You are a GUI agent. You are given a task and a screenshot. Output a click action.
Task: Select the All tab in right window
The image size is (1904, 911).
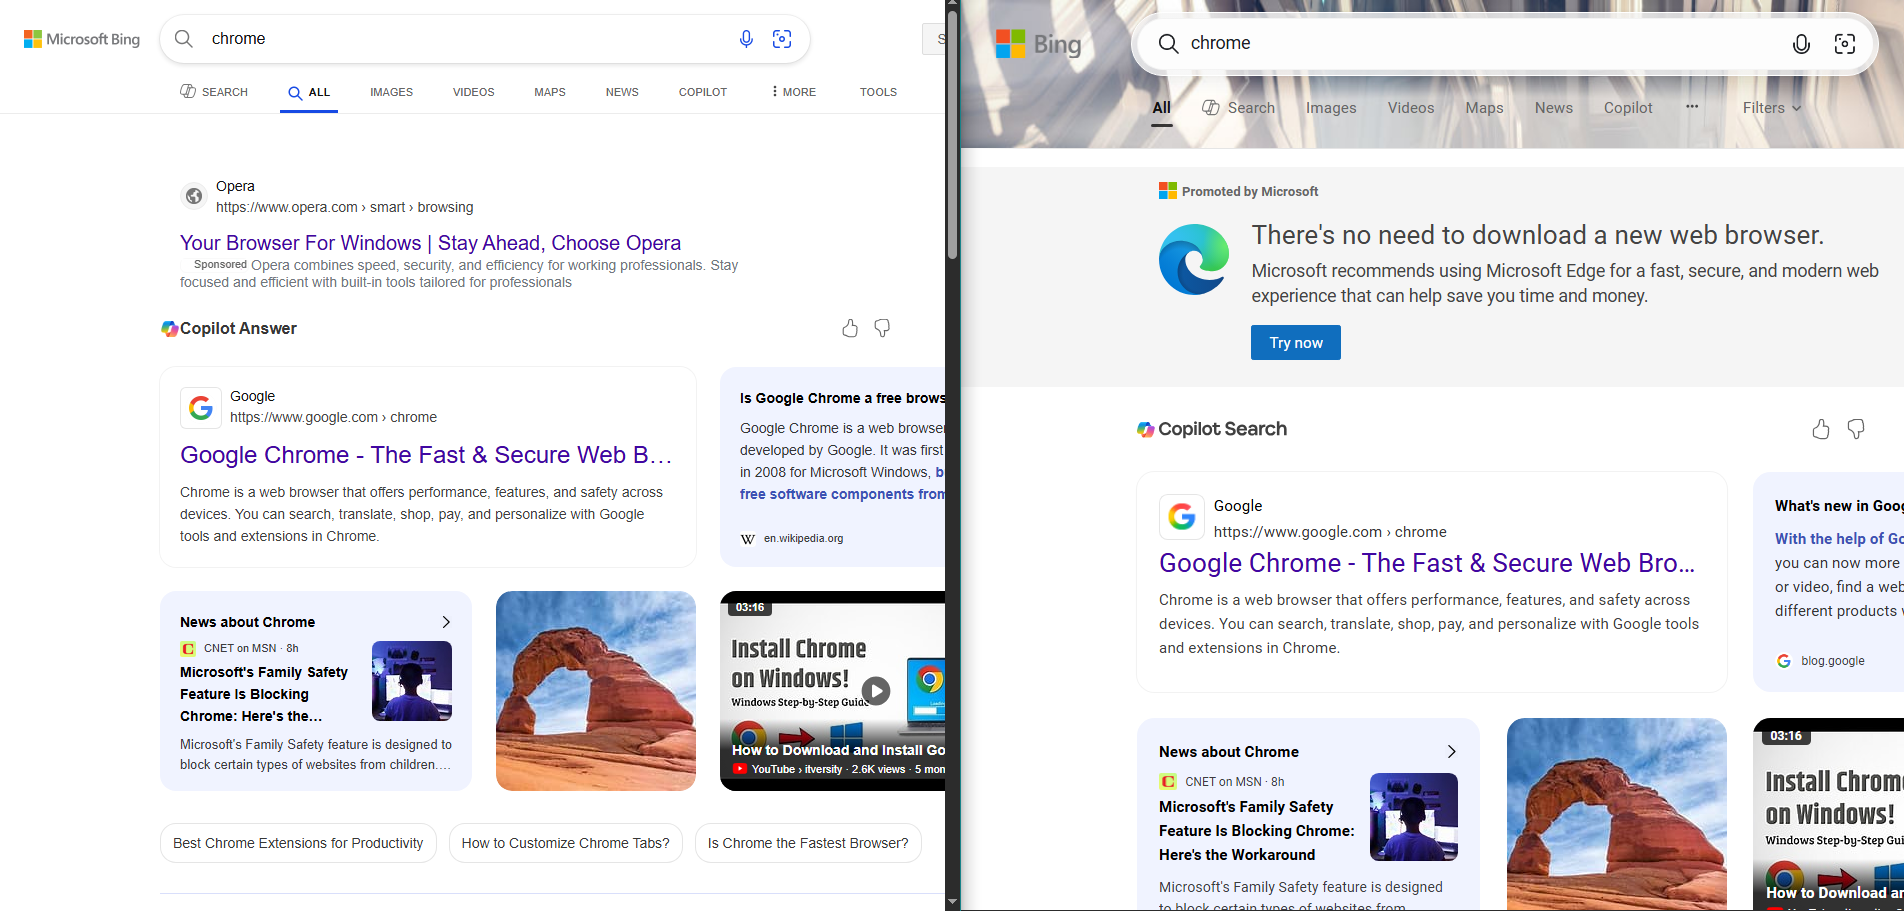pos(1161,108)
